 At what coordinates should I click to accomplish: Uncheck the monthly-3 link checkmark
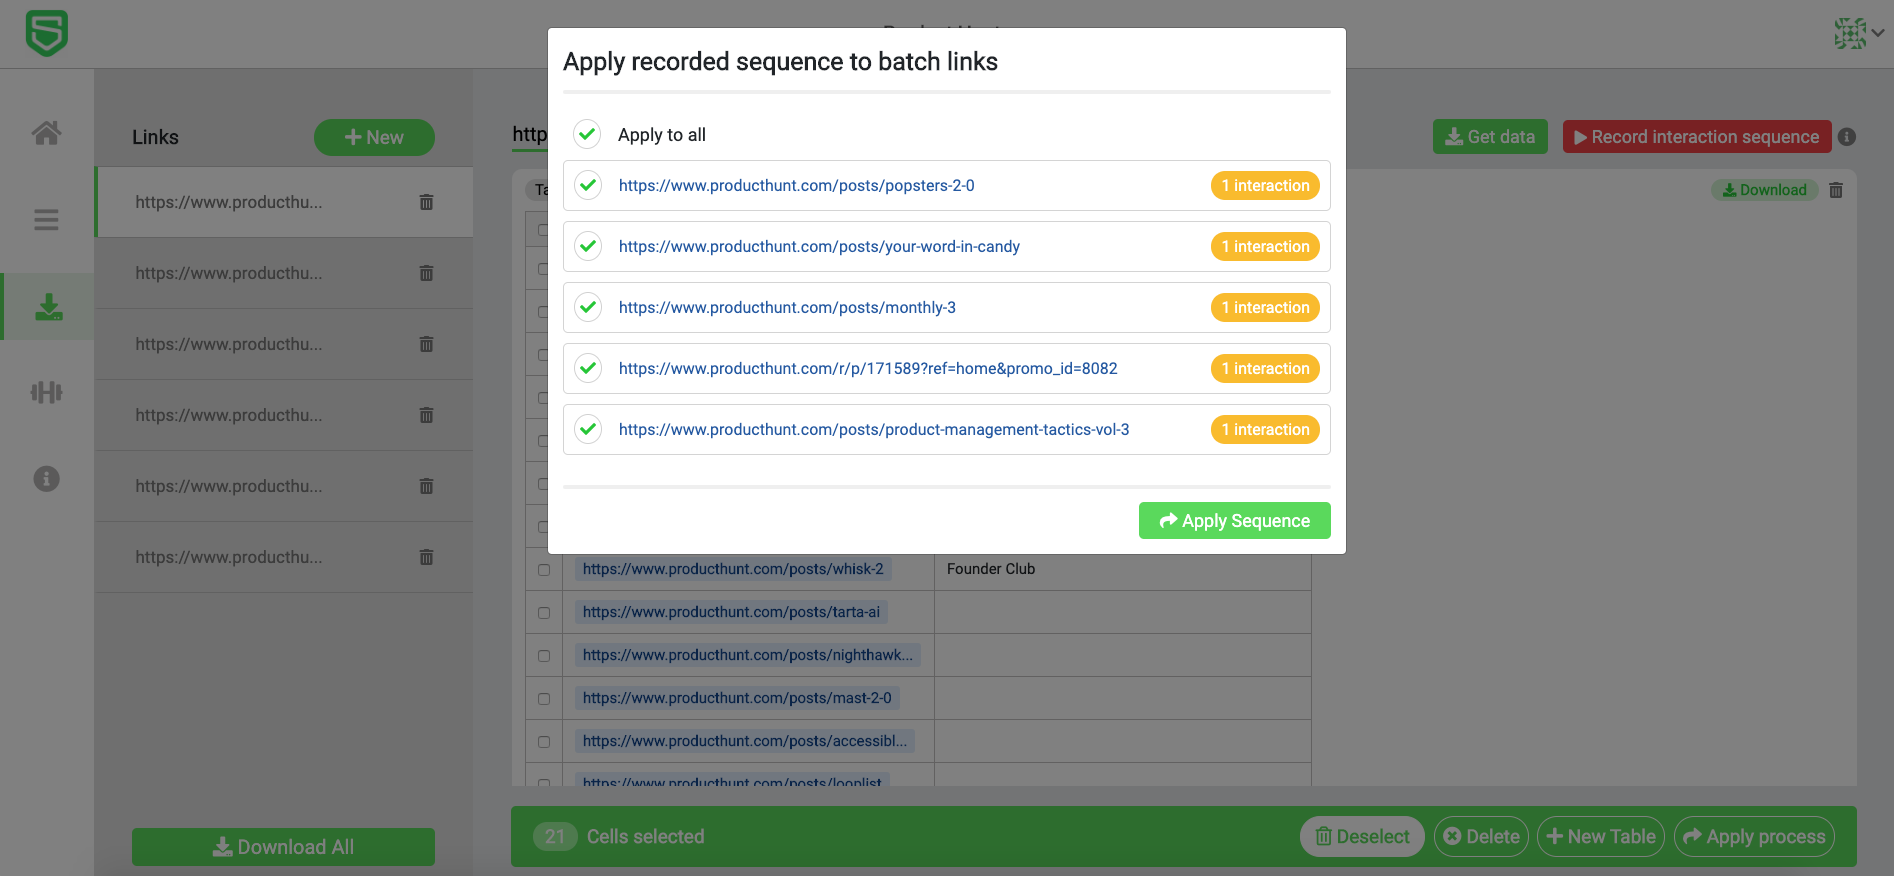tap(588, 307)
